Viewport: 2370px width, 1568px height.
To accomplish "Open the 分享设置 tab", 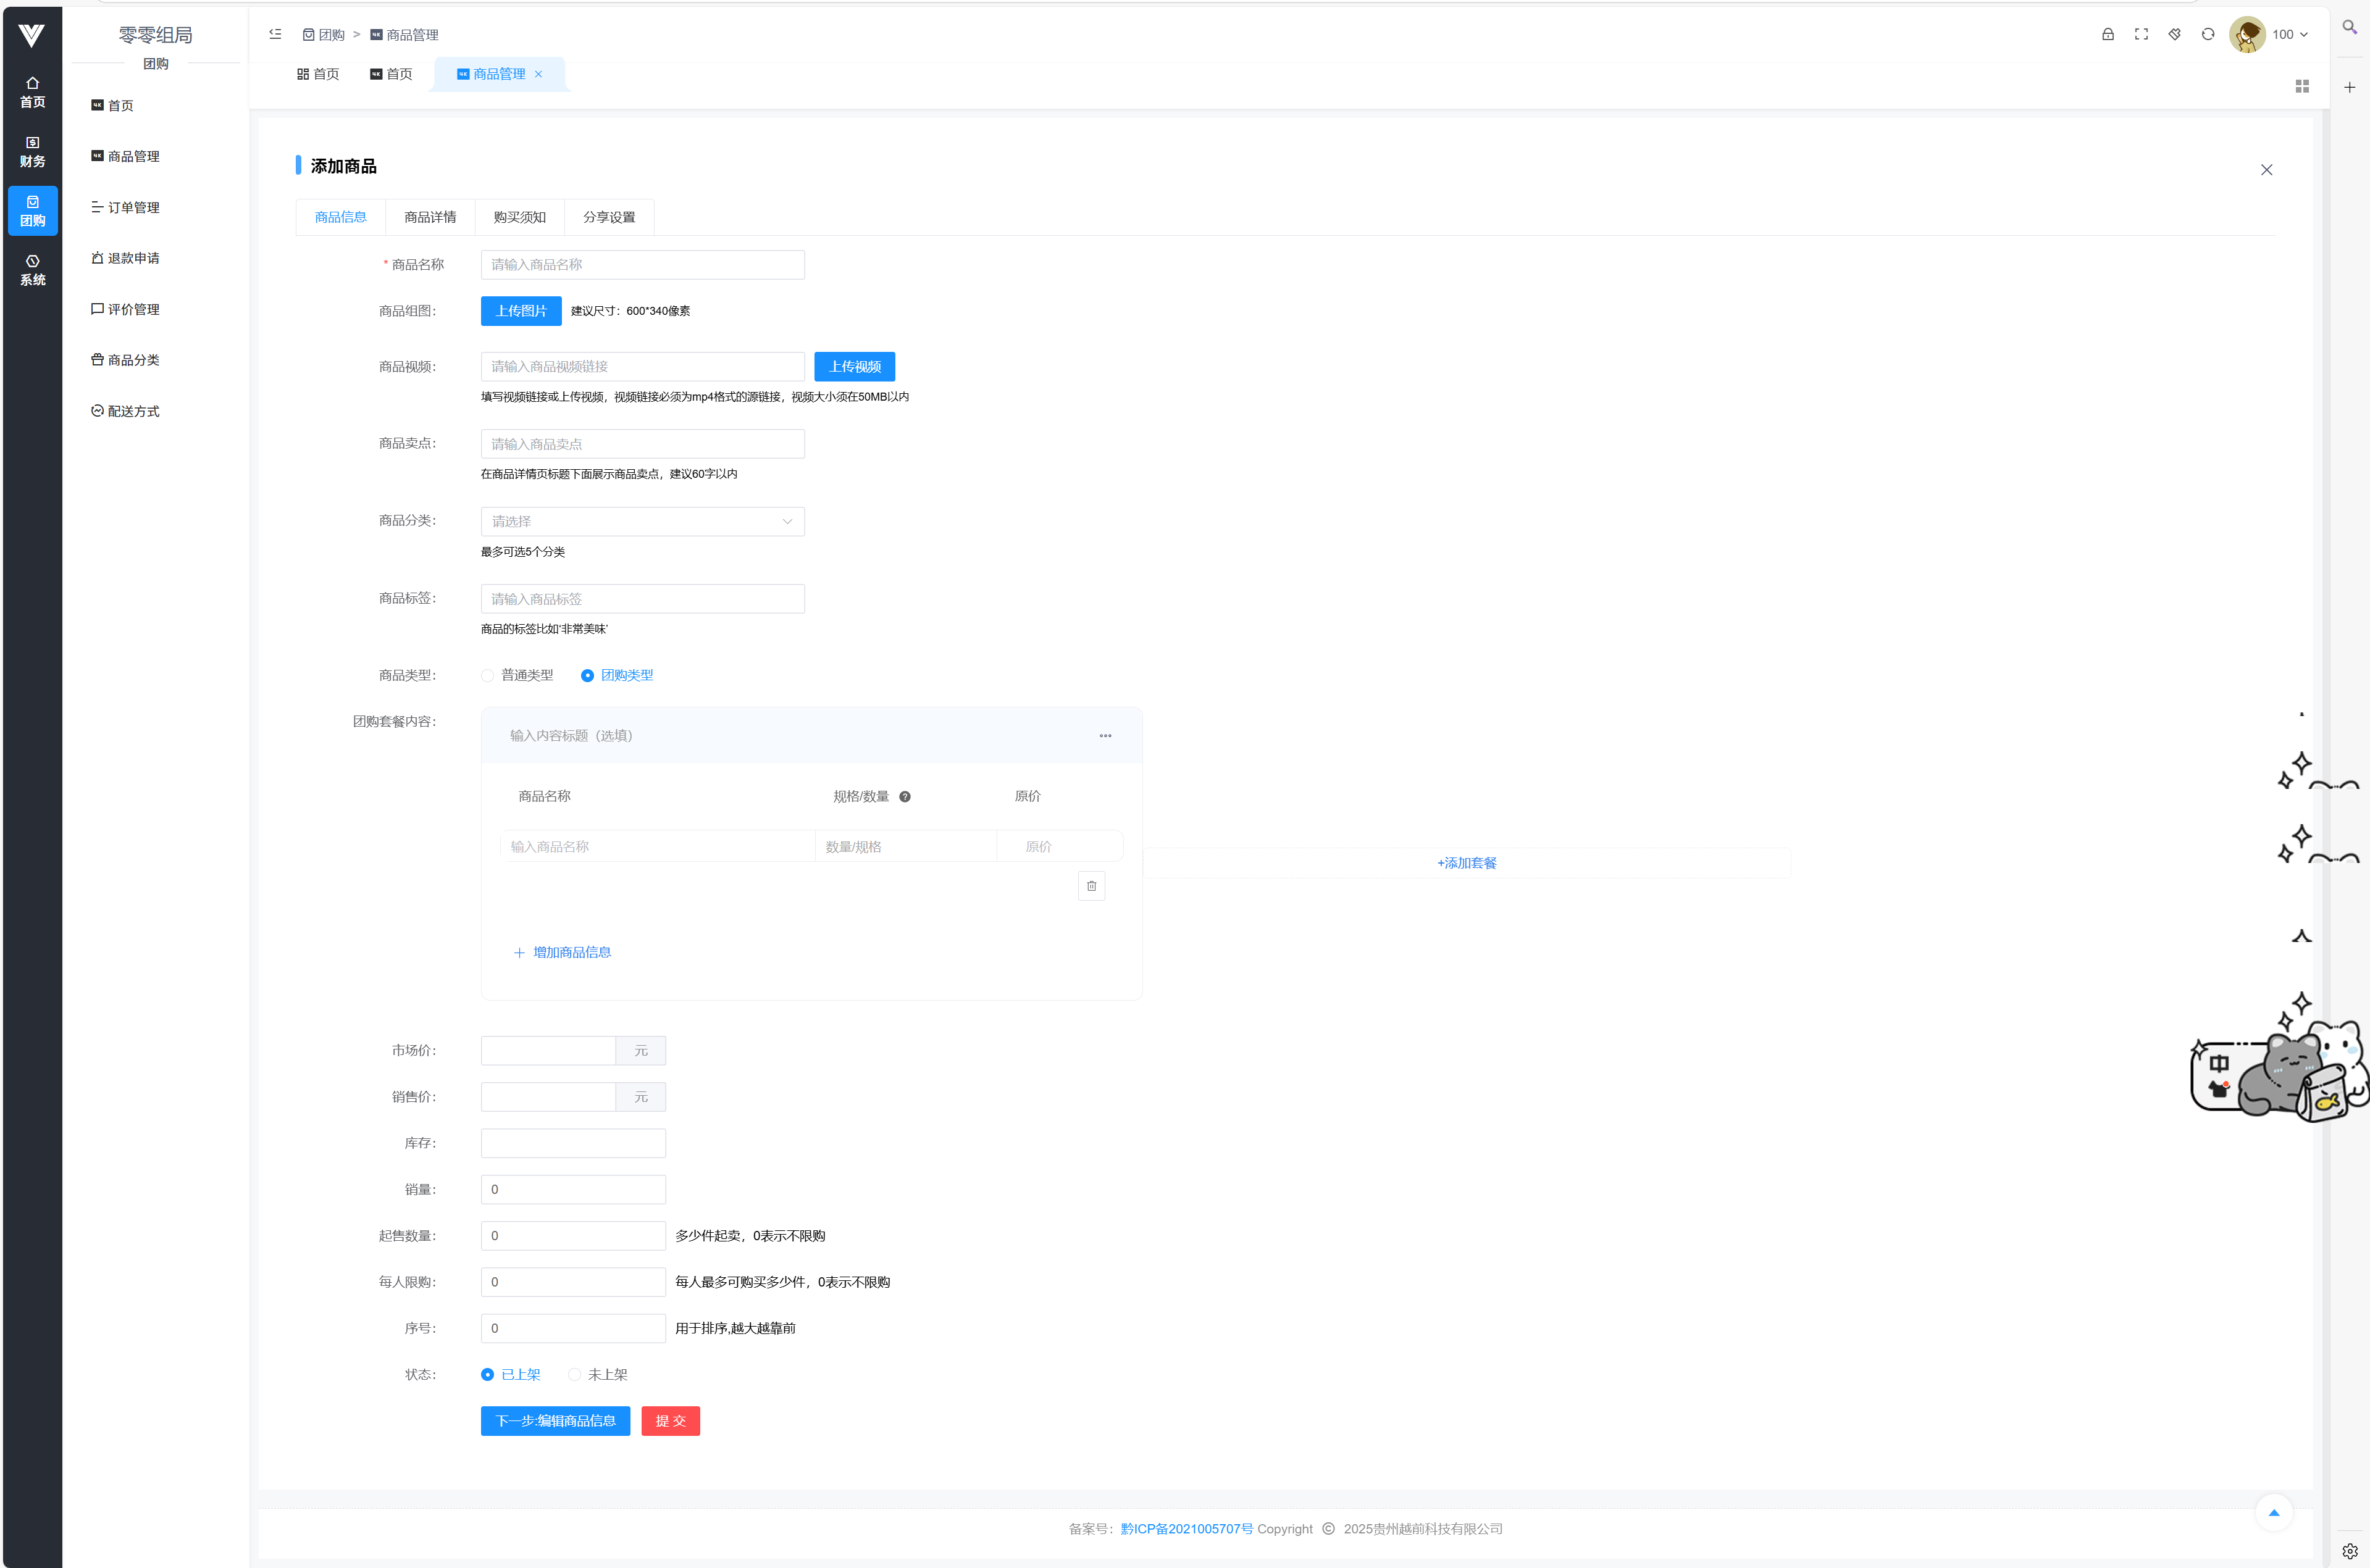I will click(x=609, y=217).
